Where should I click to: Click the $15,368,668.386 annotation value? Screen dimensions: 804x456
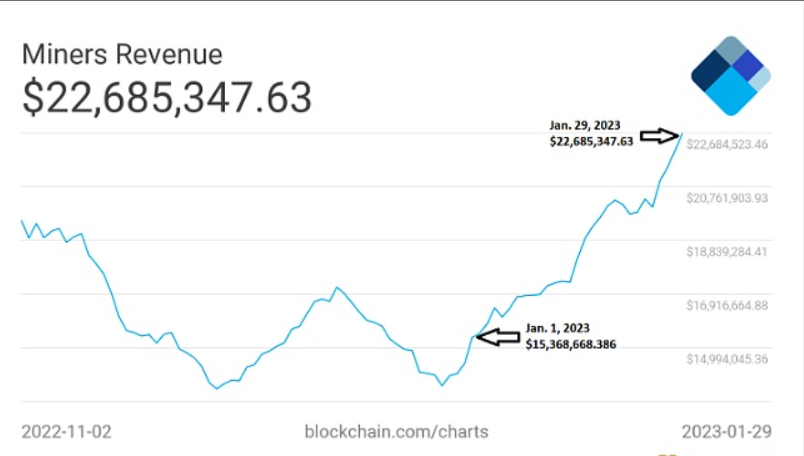pos(571,343)
